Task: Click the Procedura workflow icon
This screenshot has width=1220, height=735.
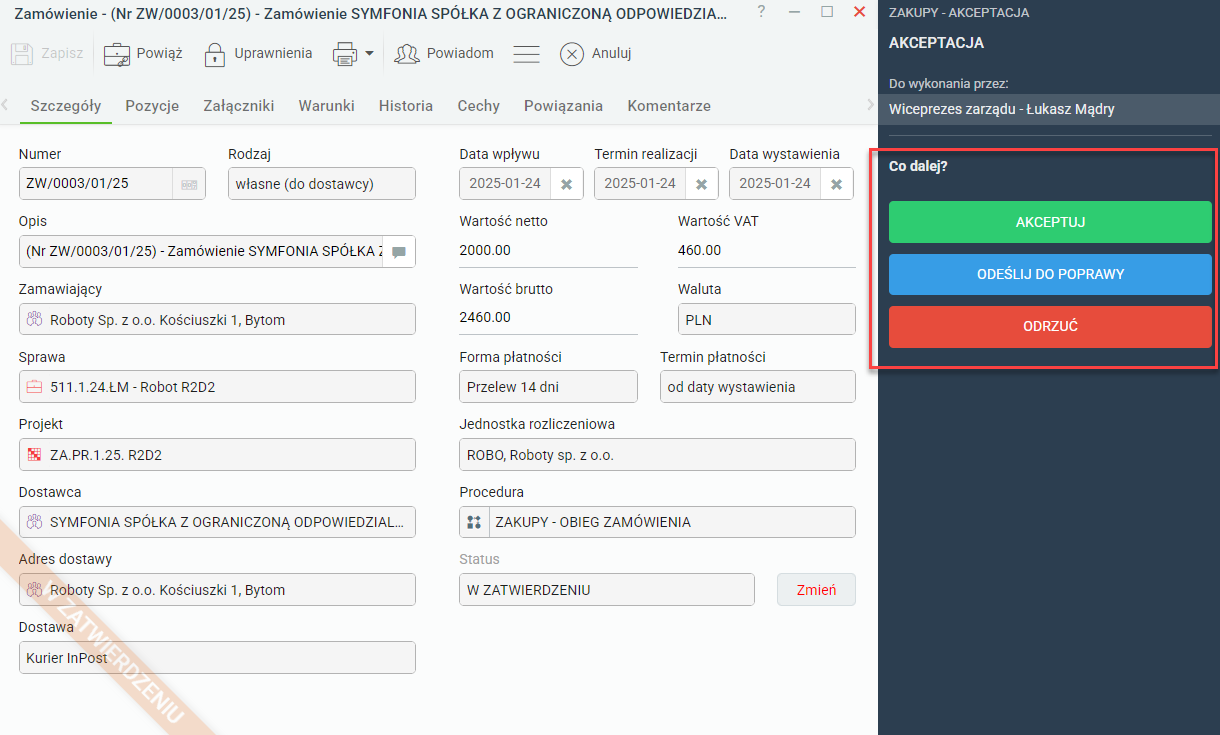Action: coord(474,522)
